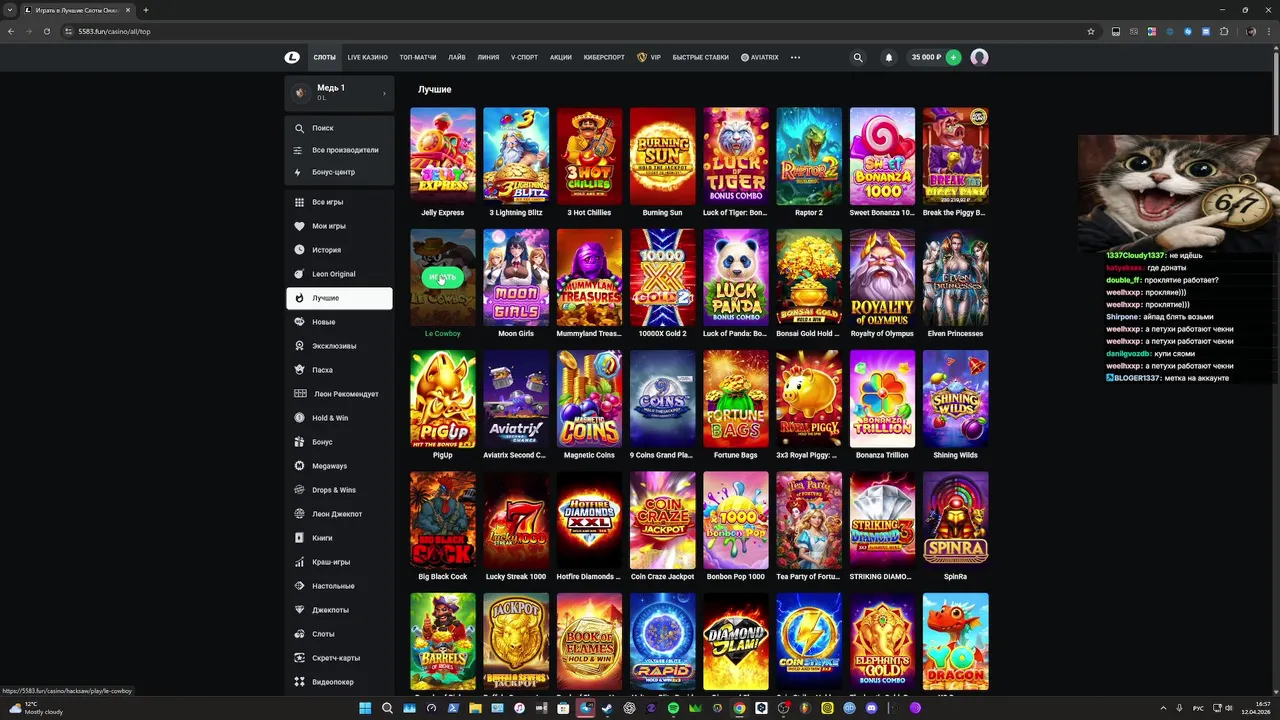
Task: Open Drops & Wins category
Action: point(339,490)
